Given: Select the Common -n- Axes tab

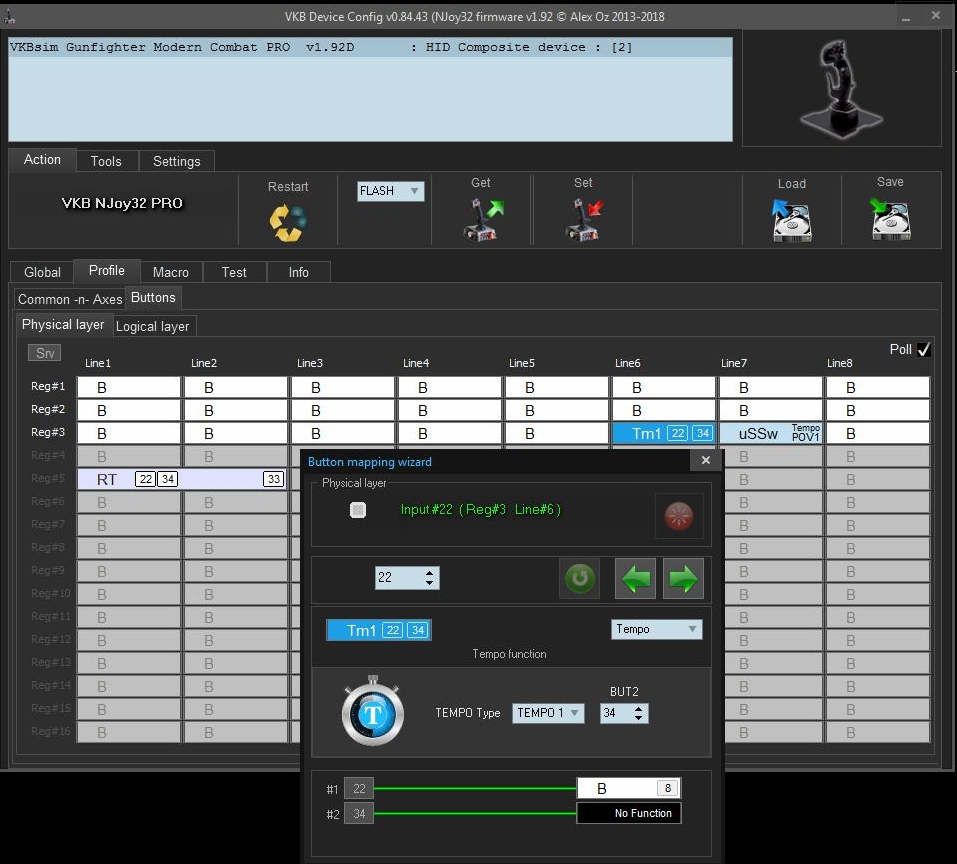Looking at the screenshot, I should coord(70,299).
